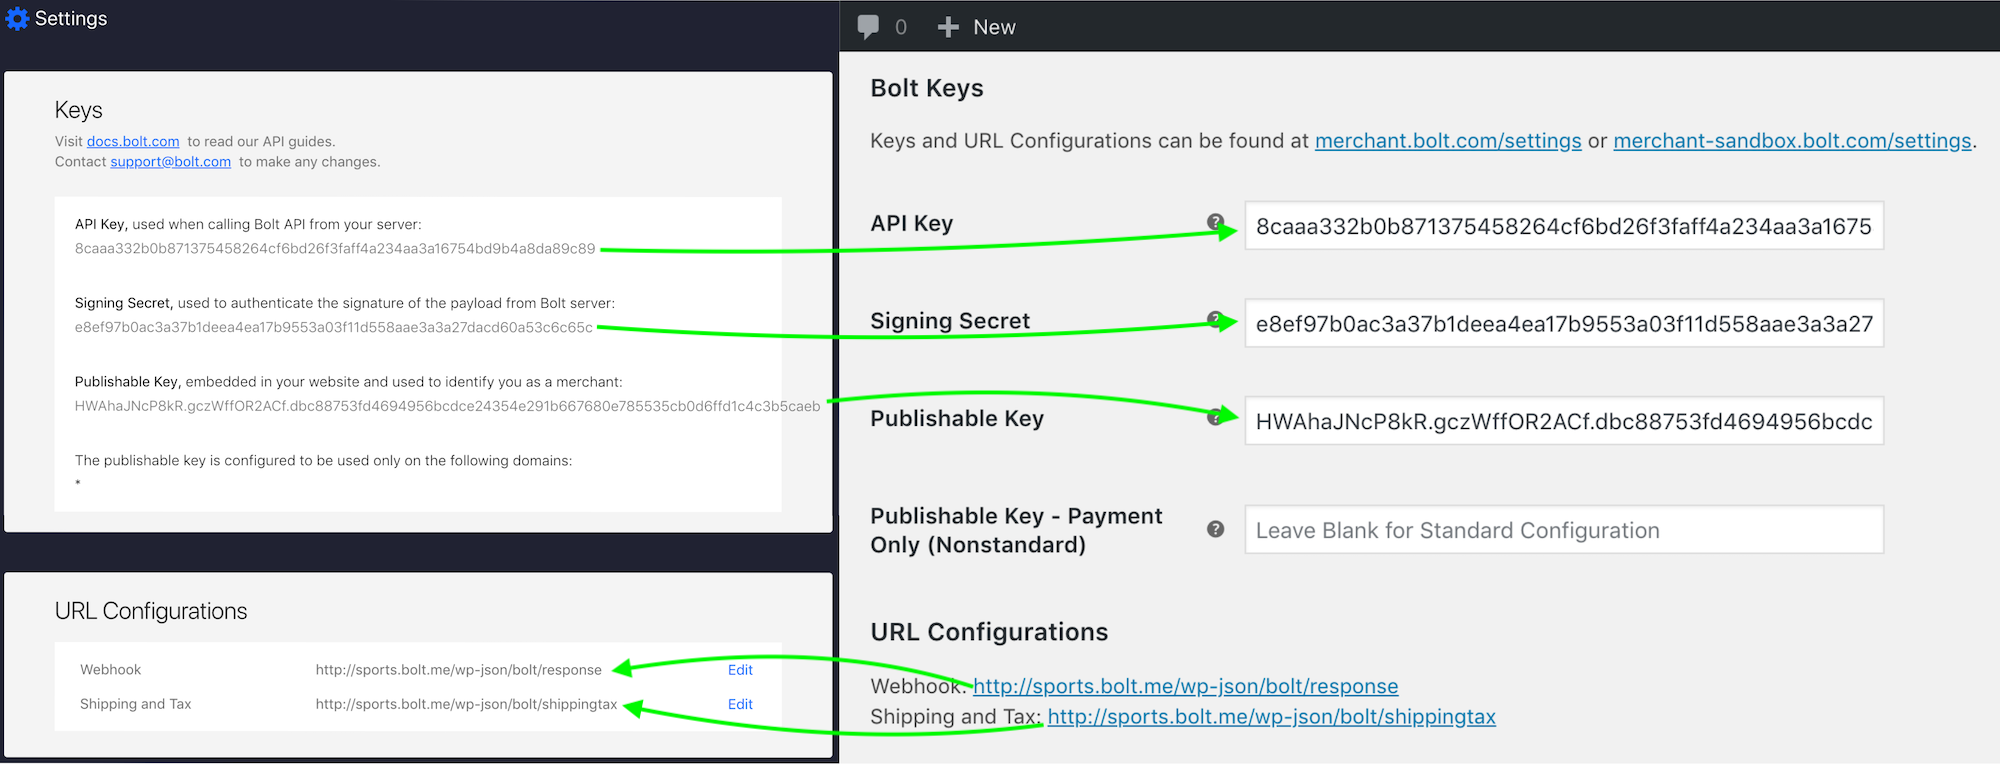The width and height of the screenshot is (2000, 764).
Task: Click the comment count 0 in admin bar
Action: click(901, 27)
